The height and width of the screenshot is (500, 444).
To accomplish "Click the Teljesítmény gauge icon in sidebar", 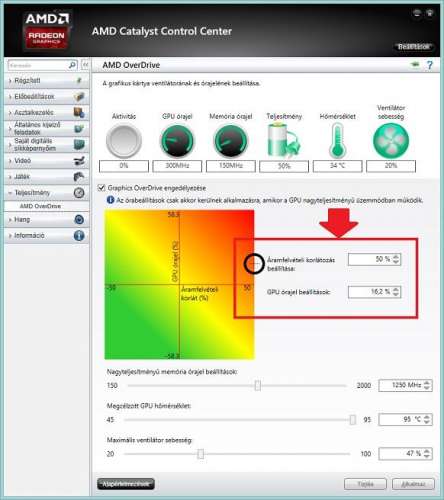I will pyautogui.click(x=79, y=193).
